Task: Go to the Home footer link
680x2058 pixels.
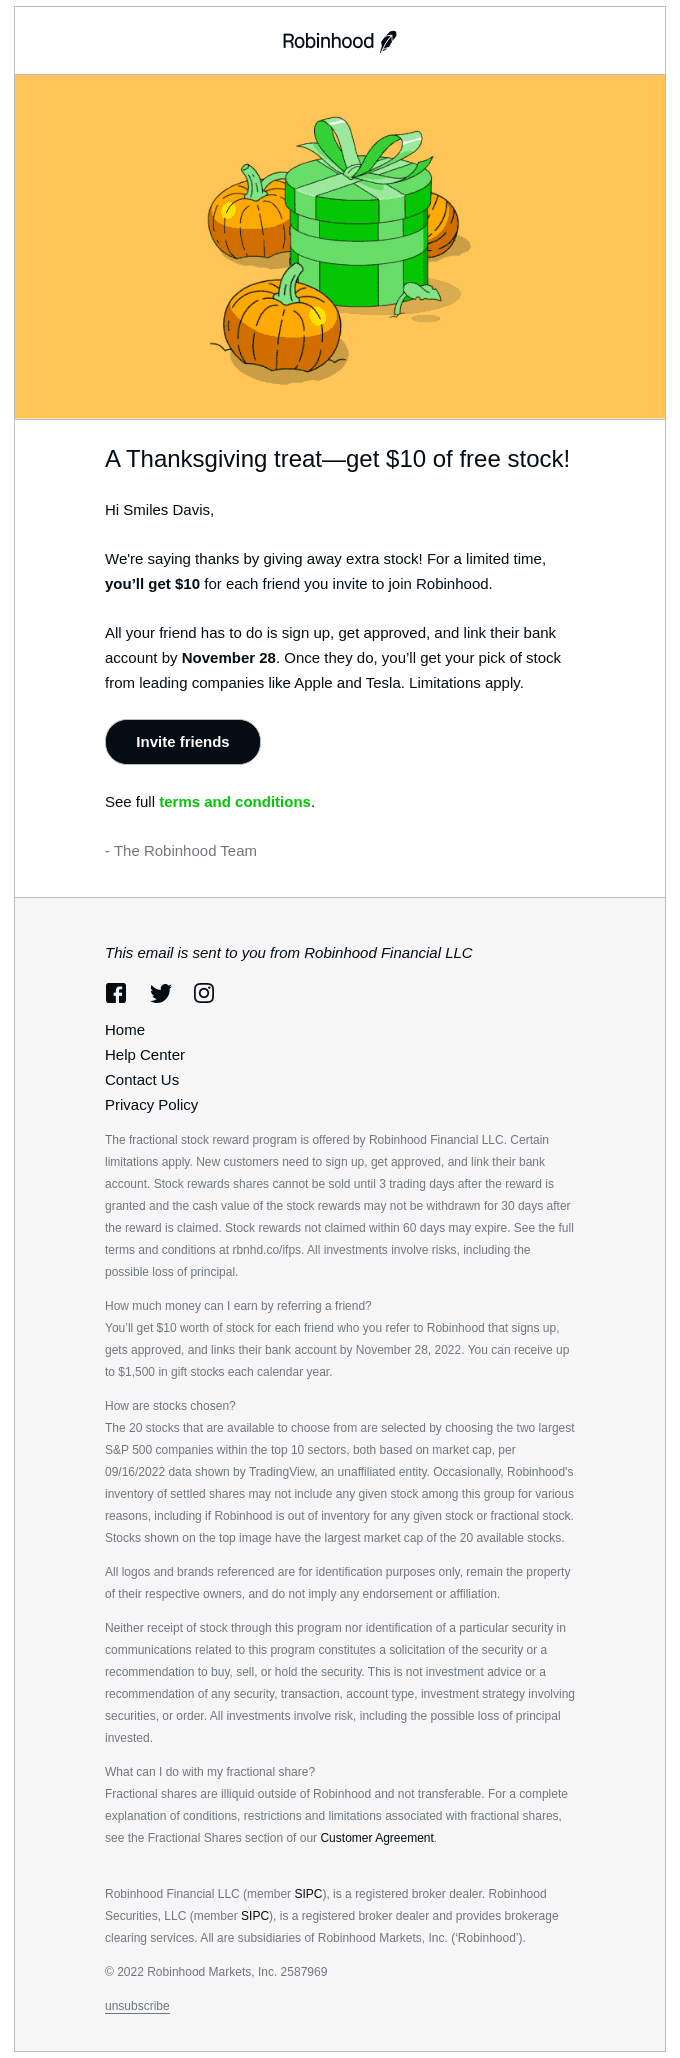Action: coord(125,1030)
